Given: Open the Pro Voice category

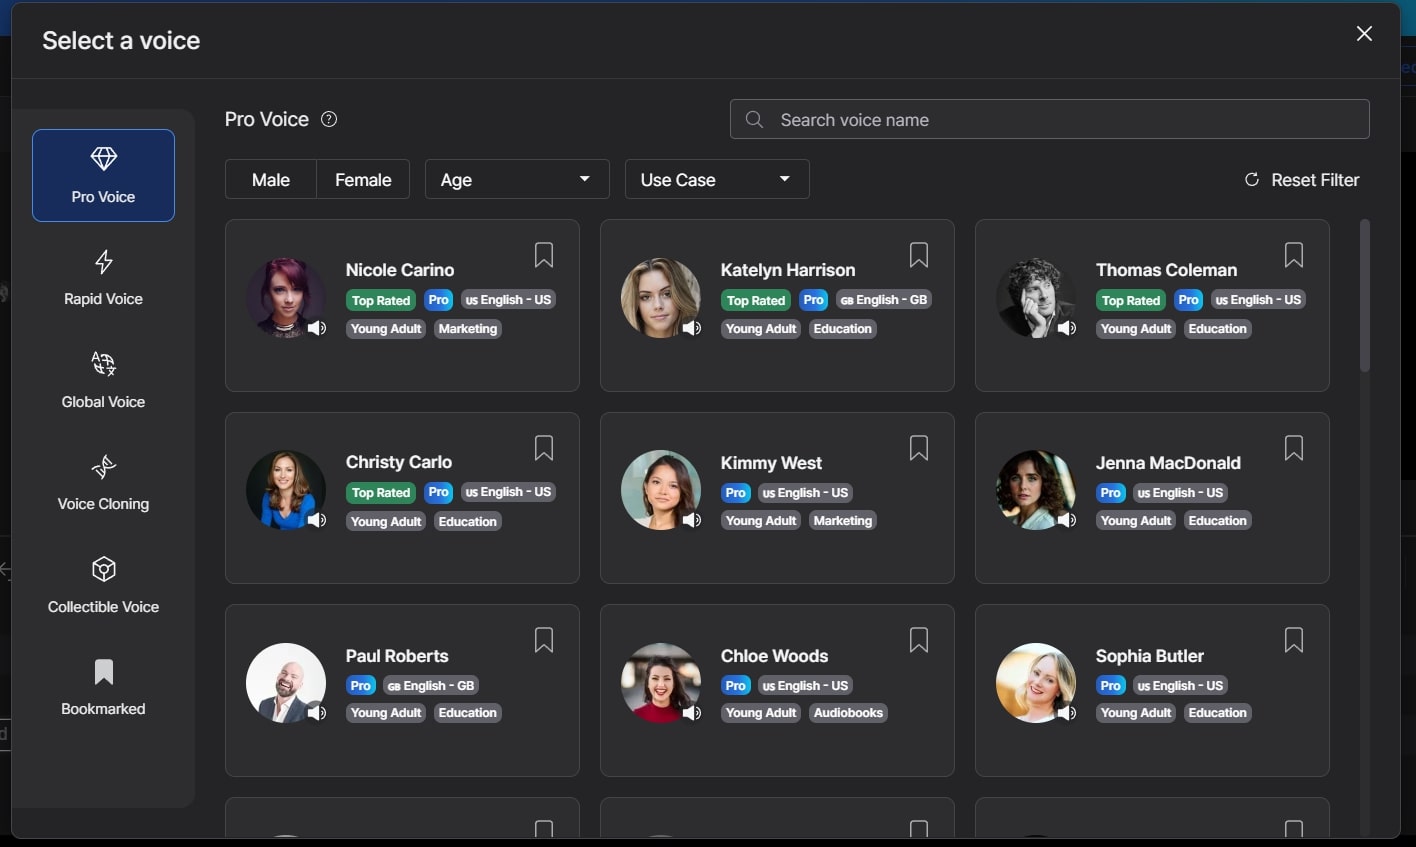Looking at the screenshot, I should coord(103,175).
